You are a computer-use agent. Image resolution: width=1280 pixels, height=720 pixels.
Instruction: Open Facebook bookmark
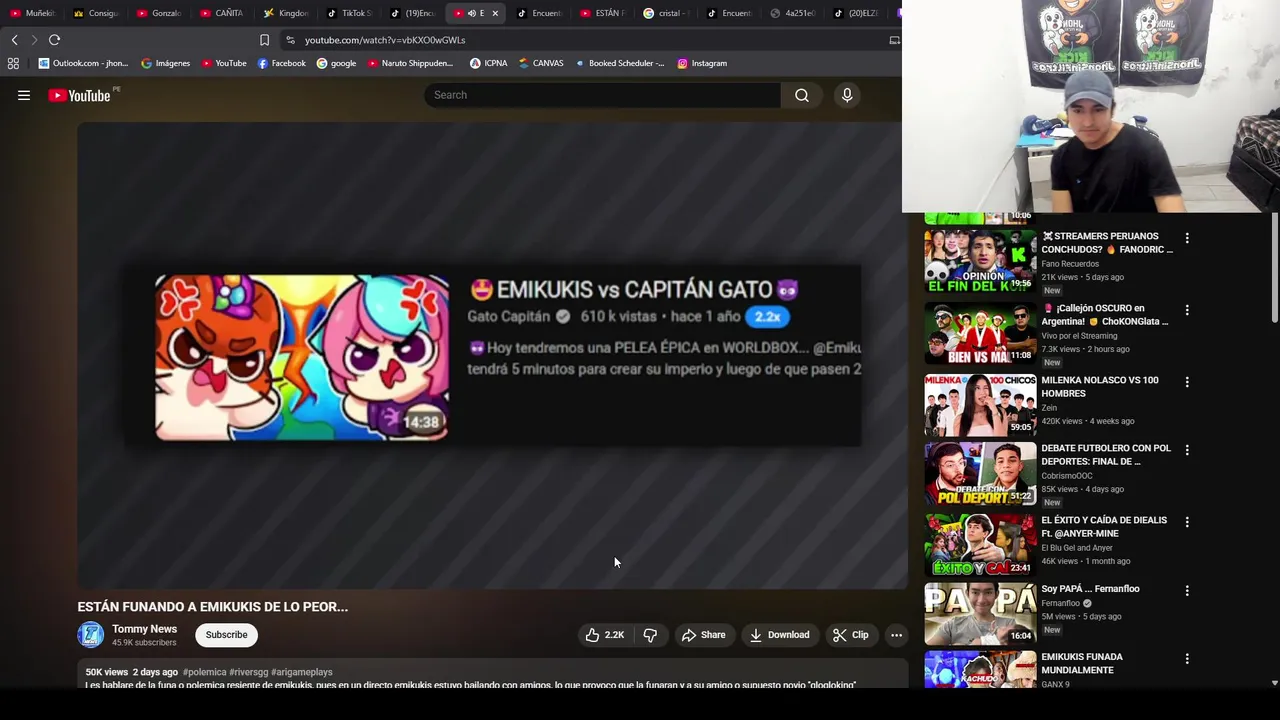pos(282,63)
